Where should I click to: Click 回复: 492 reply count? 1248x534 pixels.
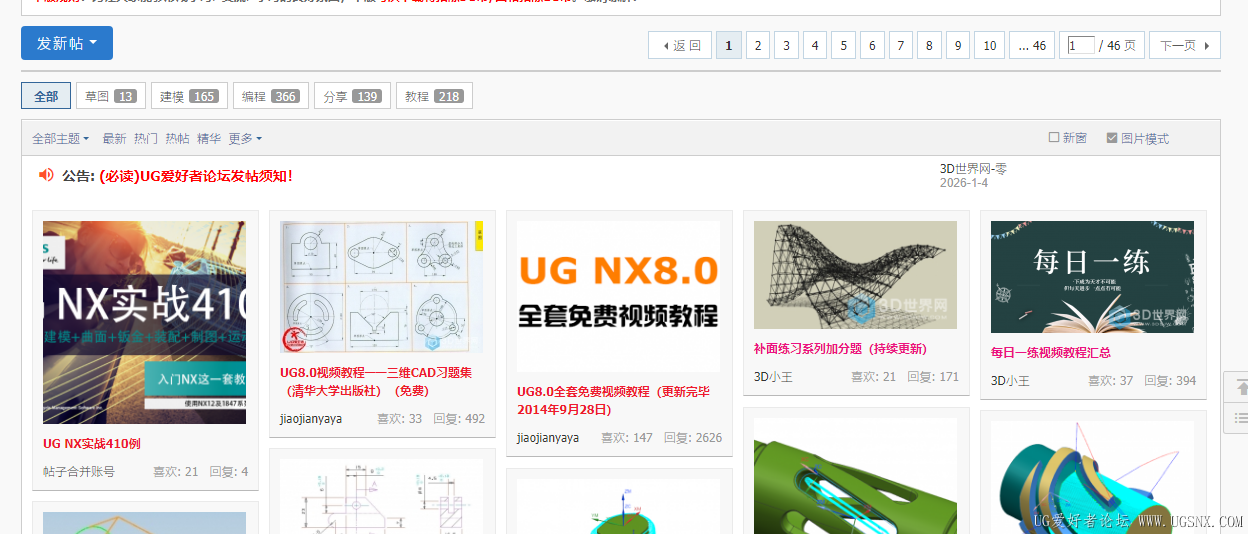pos(459,418)
